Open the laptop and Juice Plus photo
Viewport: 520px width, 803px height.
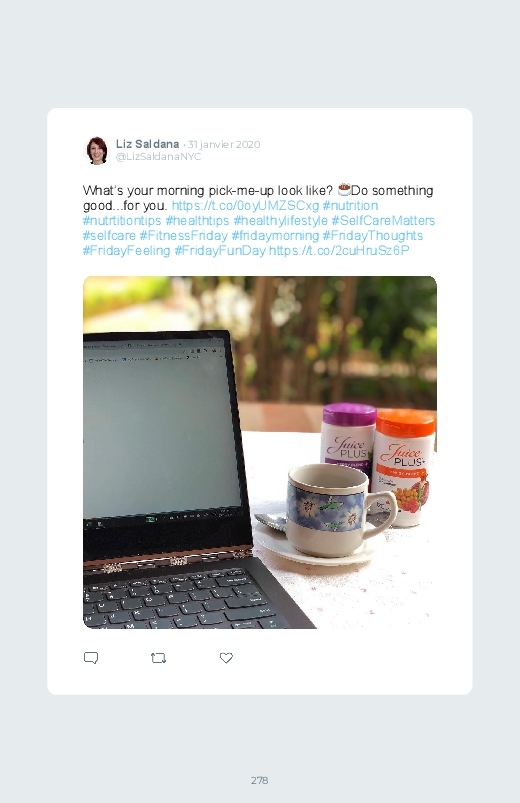[260, 452]
